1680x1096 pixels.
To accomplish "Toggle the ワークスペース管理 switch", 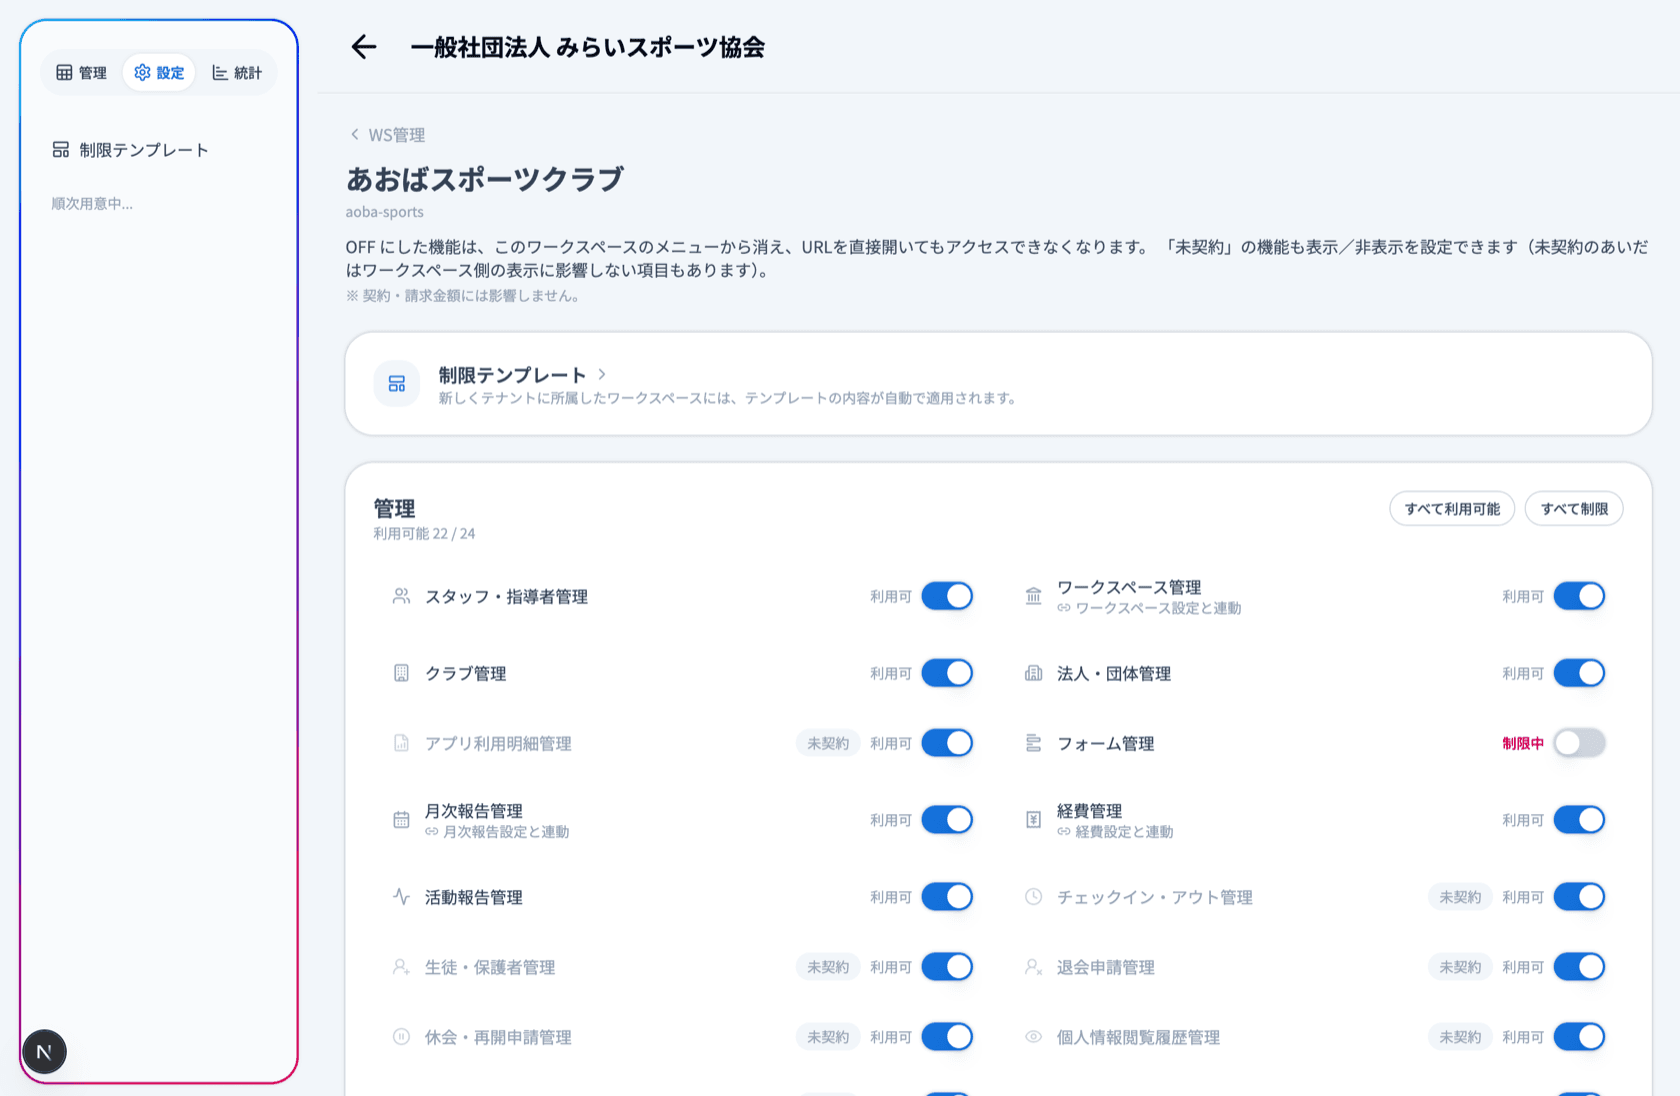I will pos(1579,596).
